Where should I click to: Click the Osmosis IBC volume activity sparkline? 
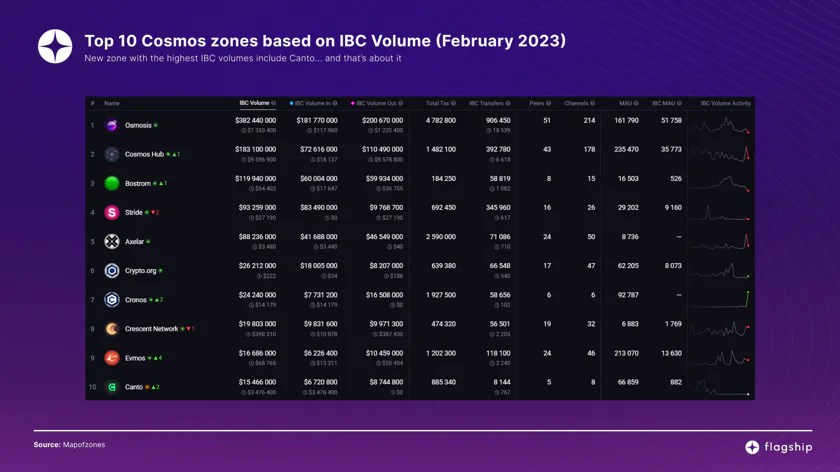click(x=720, y=126)
